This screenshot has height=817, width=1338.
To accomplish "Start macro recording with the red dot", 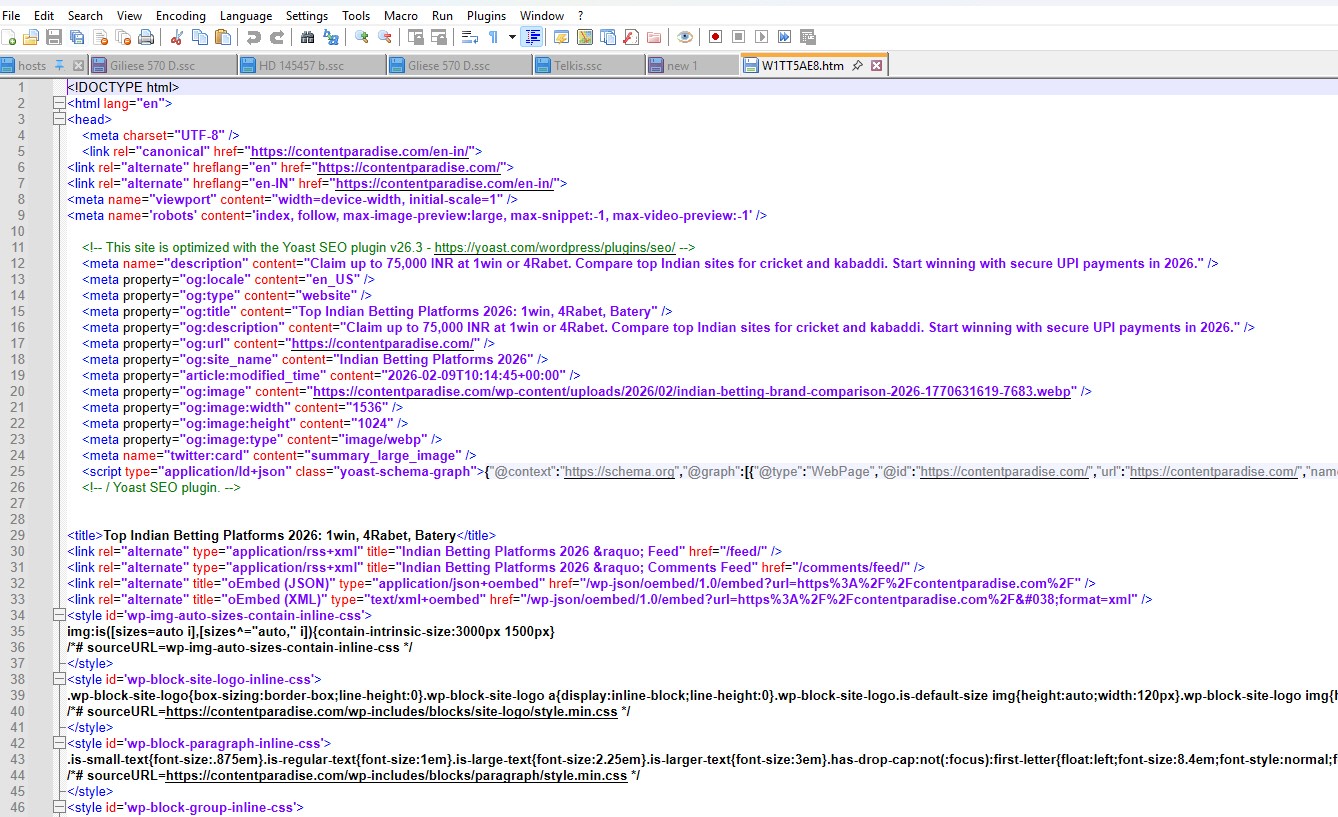I will tap(715, 37).
